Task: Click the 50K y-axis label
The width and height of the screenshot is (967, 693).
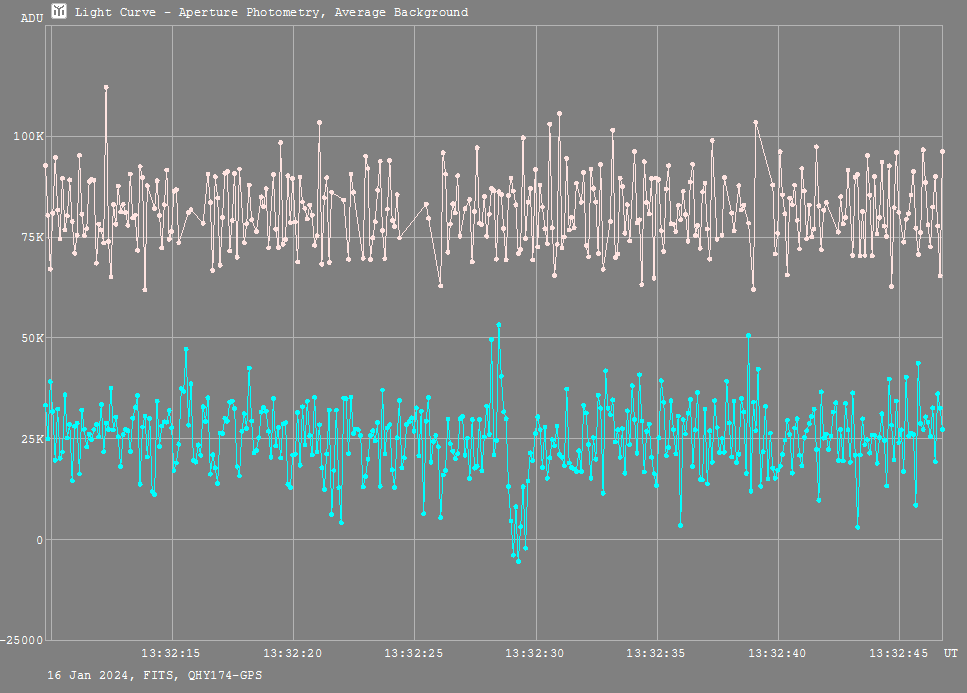Action: (x=32, y=338)
